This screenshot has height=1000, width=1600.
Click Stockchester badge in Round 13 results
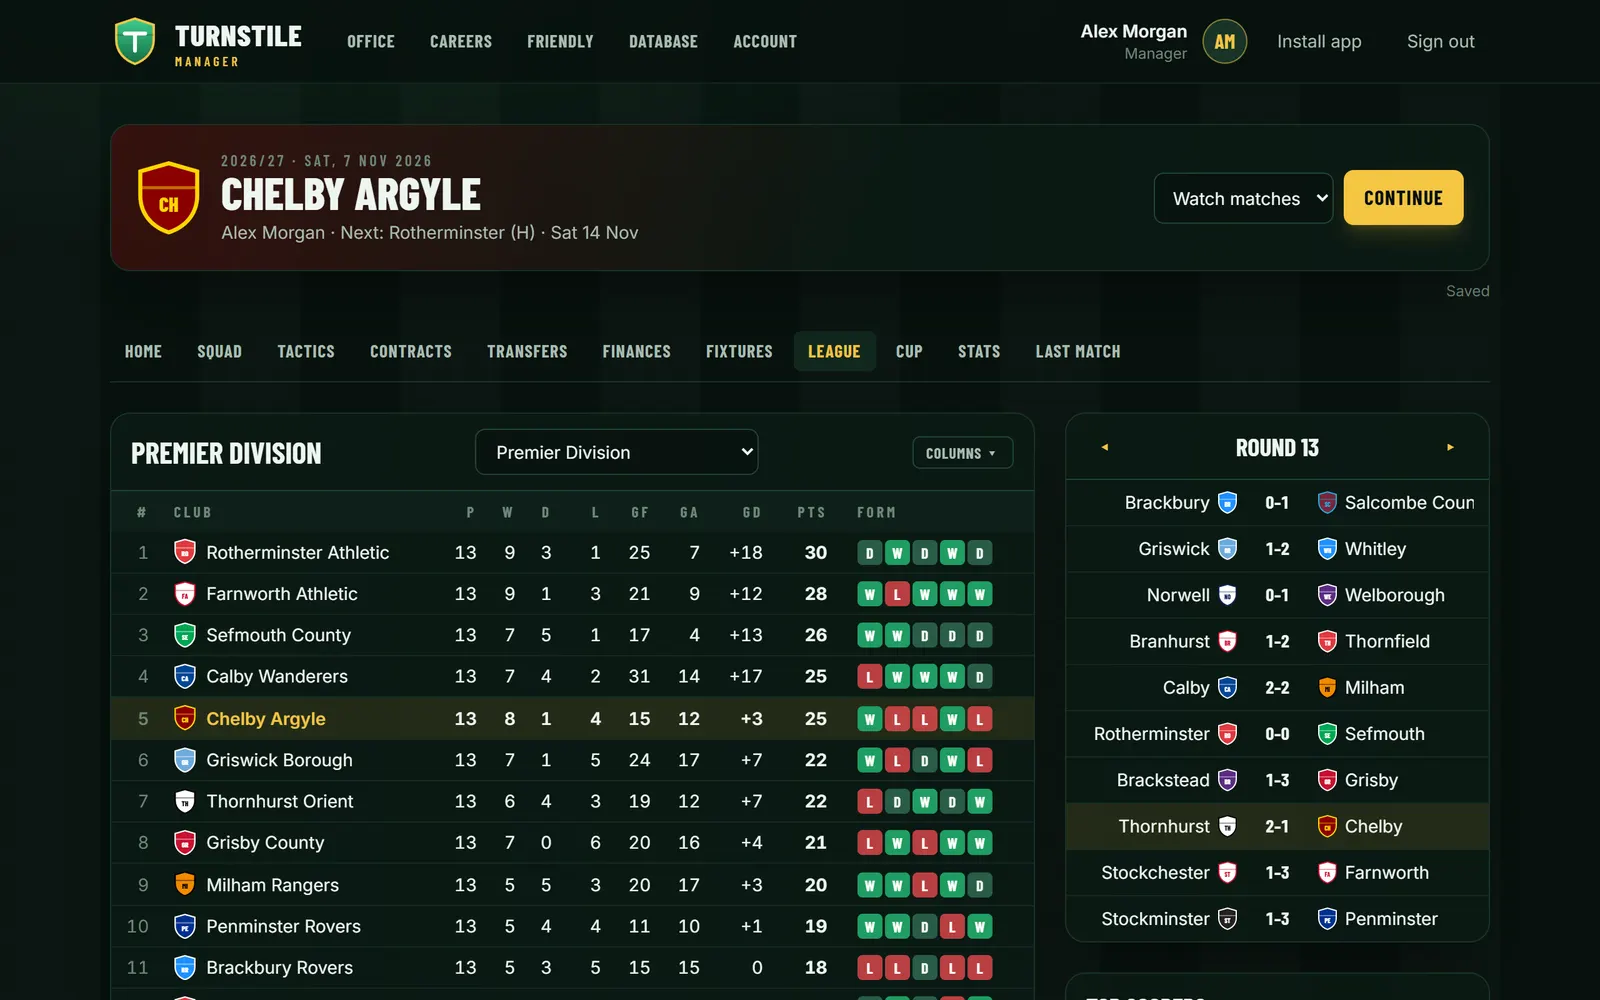(x=1228, y=873)
